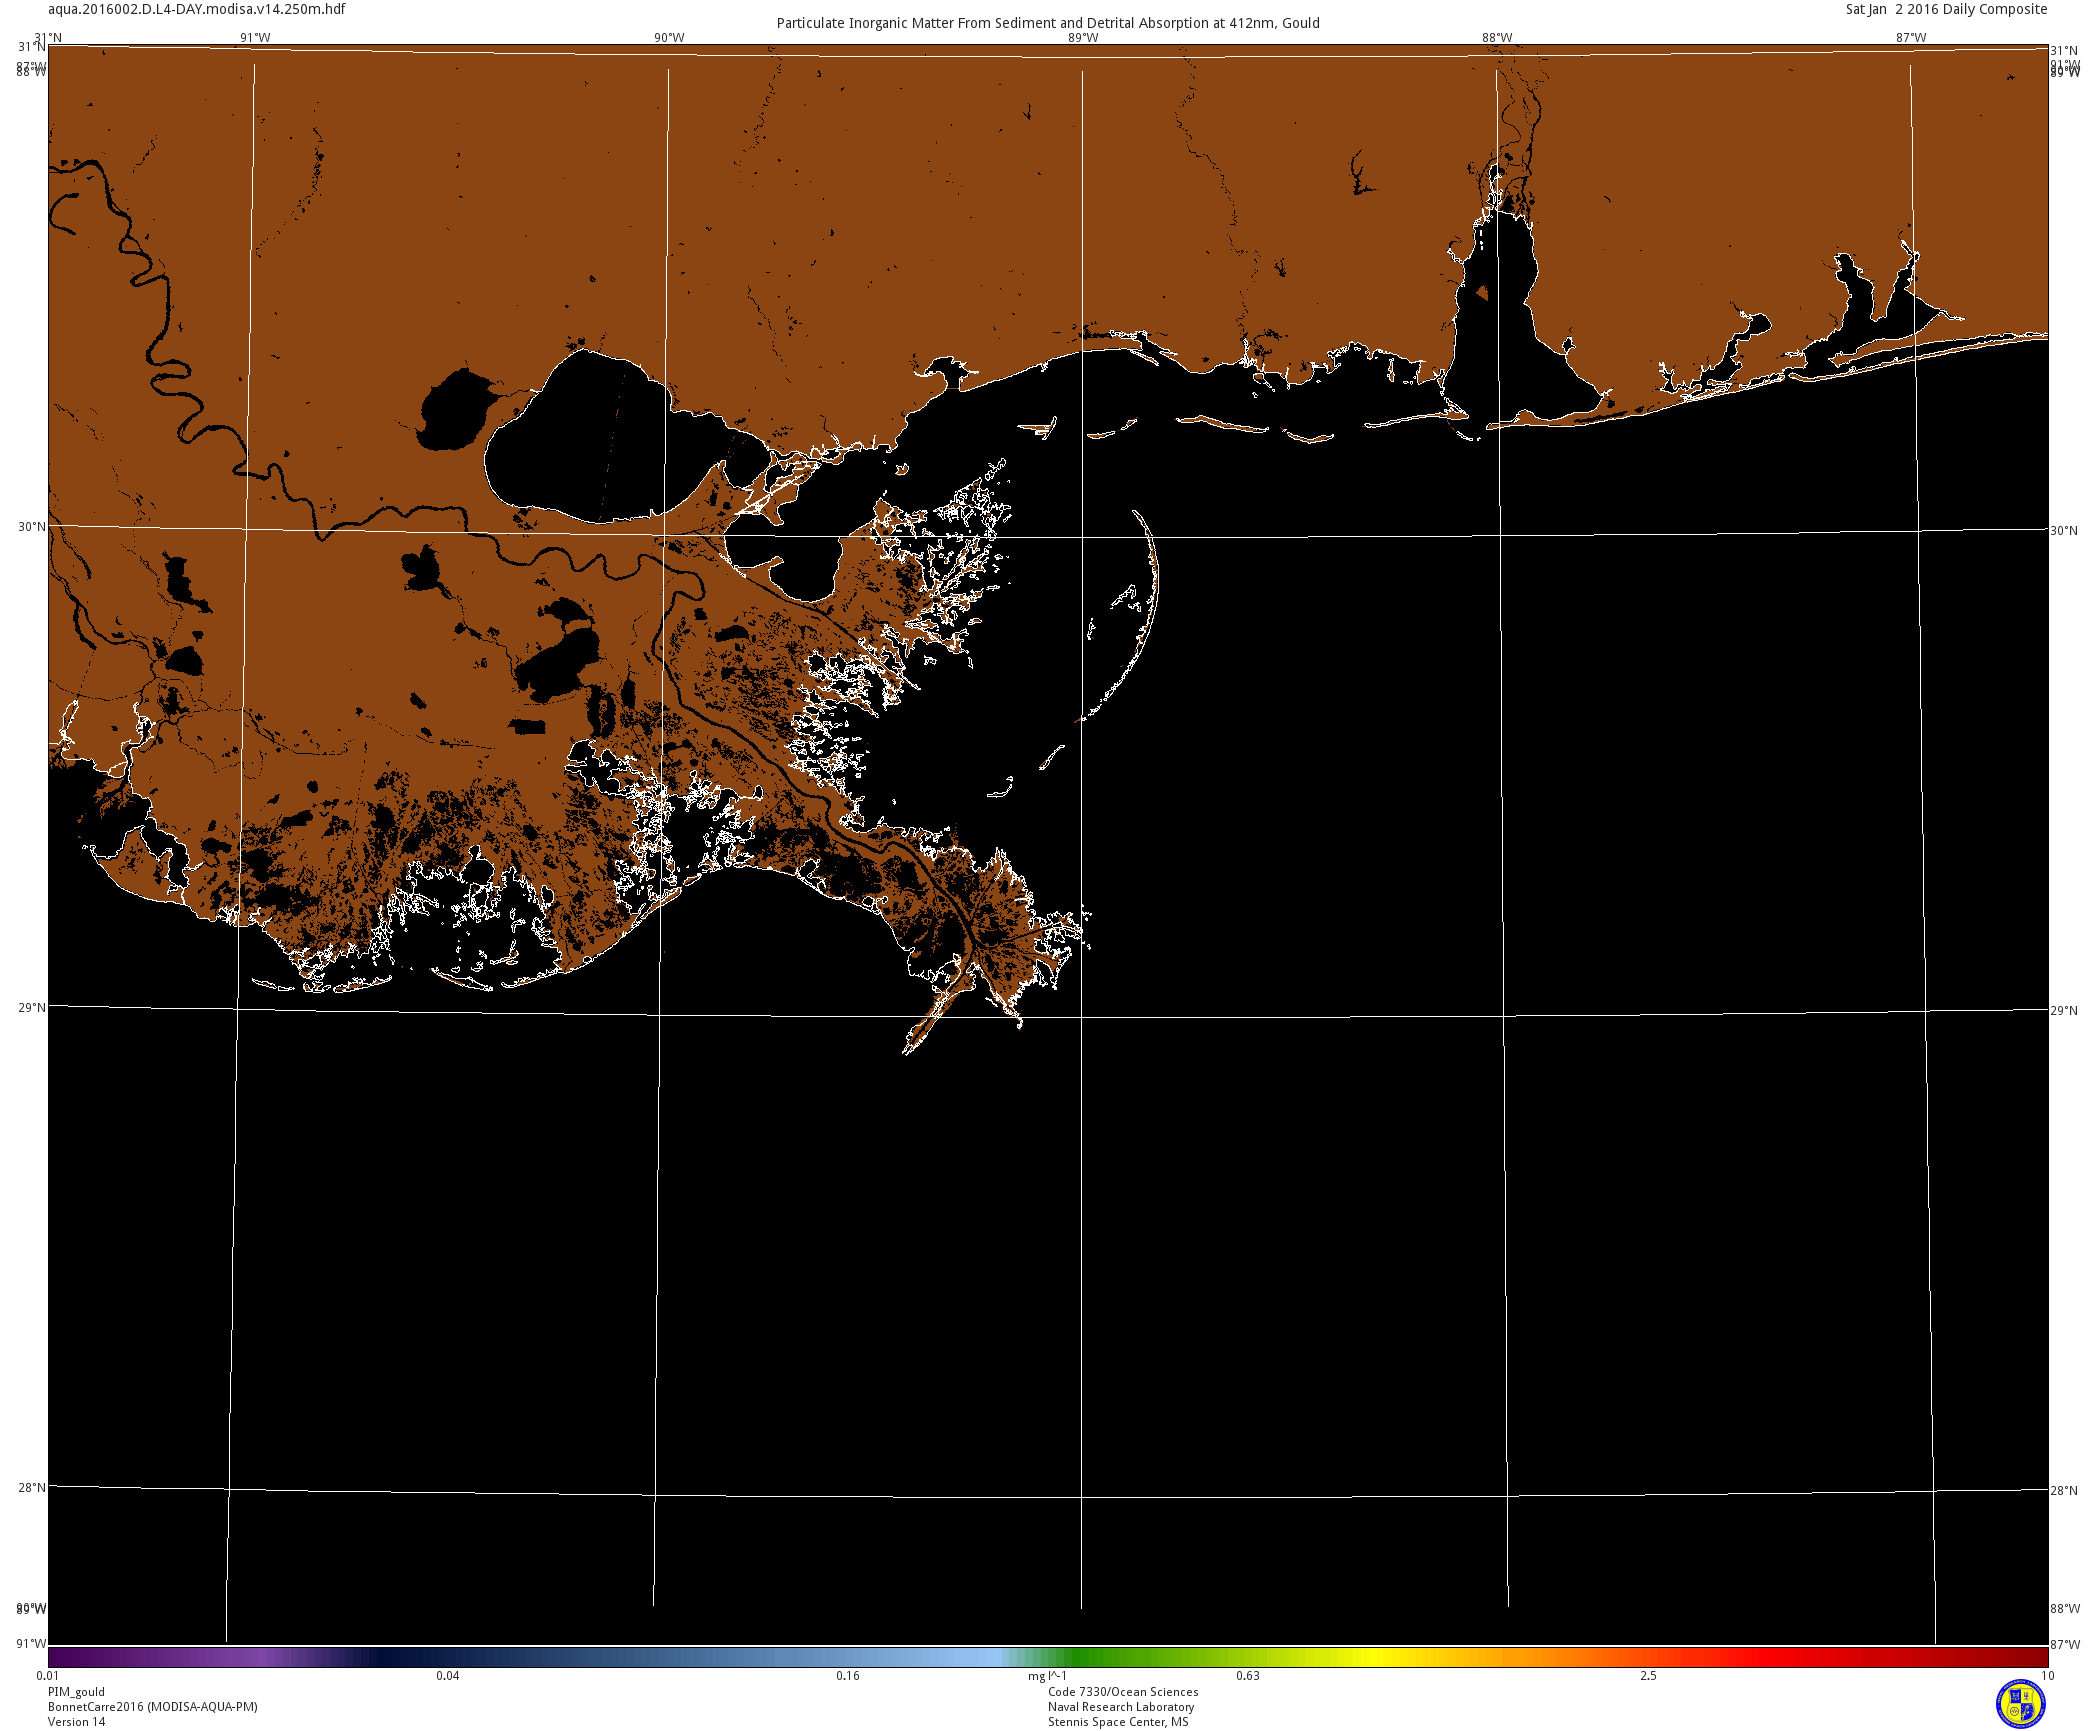Click the PIM_gould product label
The image size is (2096, 1731).
76,1692
